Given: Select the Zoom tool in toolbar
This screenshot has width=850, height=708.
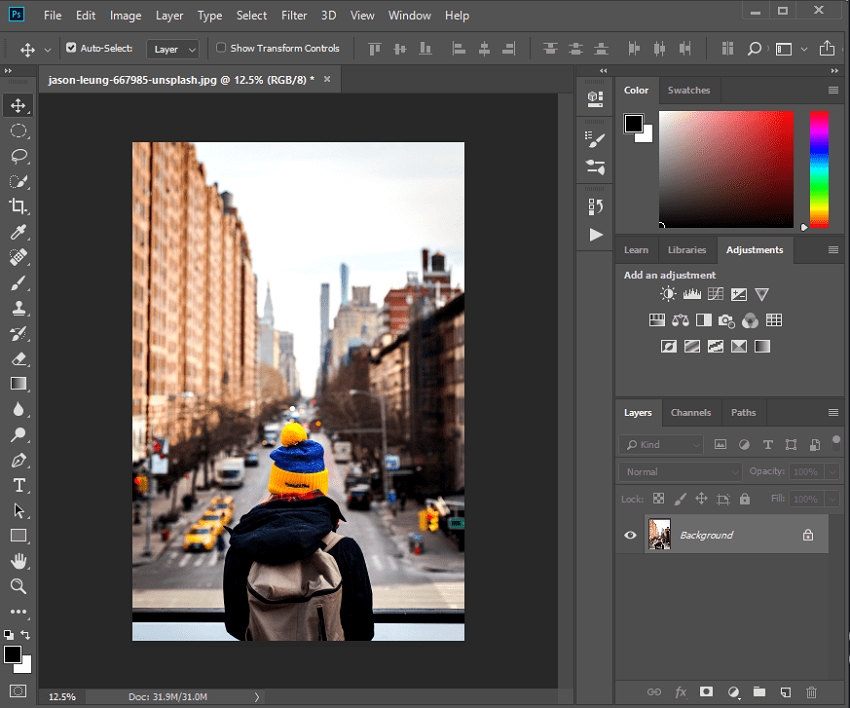Looking at the screenshot, I should click(19, 586).
